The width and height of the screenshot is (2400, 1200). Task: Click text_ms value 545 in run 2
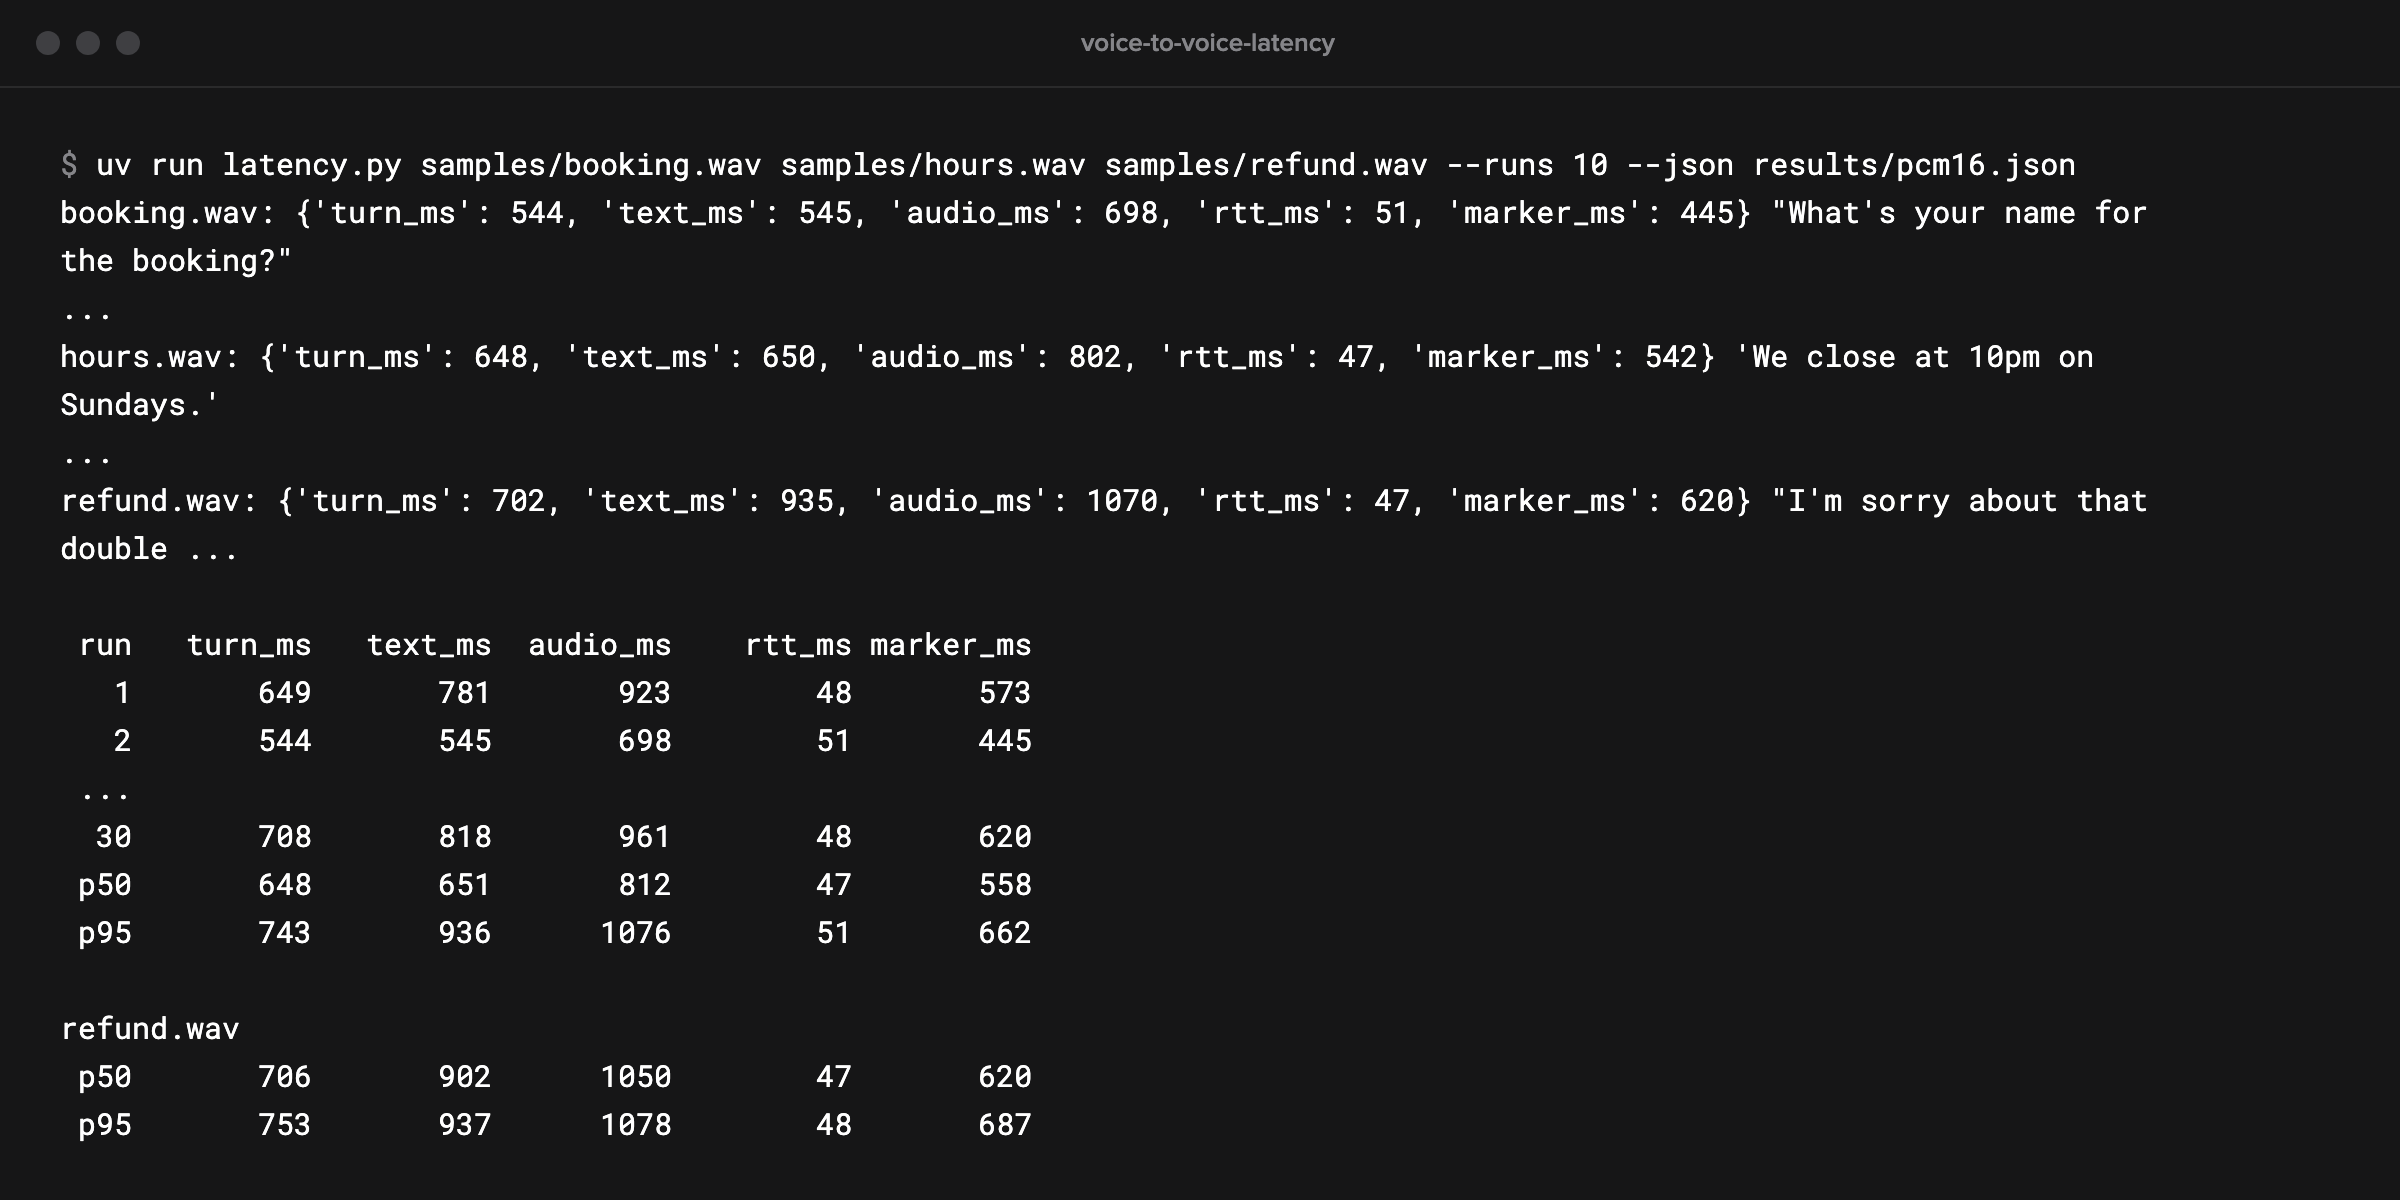[x=465, y=741]
